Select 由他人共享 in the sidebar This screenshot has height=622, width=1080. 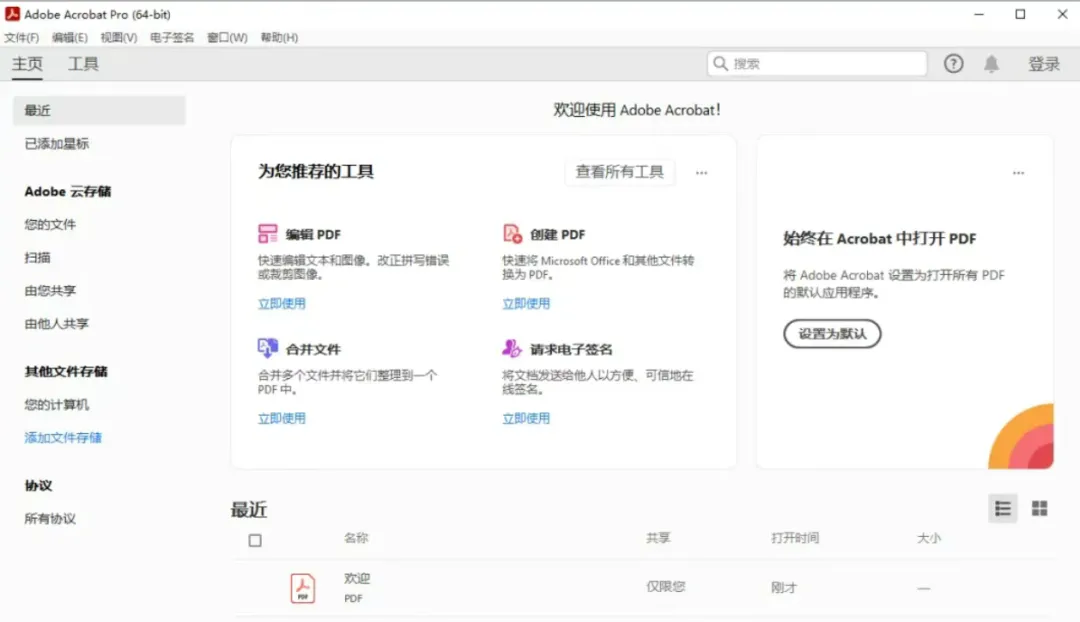pyautogui.click(x=56, y=324)
